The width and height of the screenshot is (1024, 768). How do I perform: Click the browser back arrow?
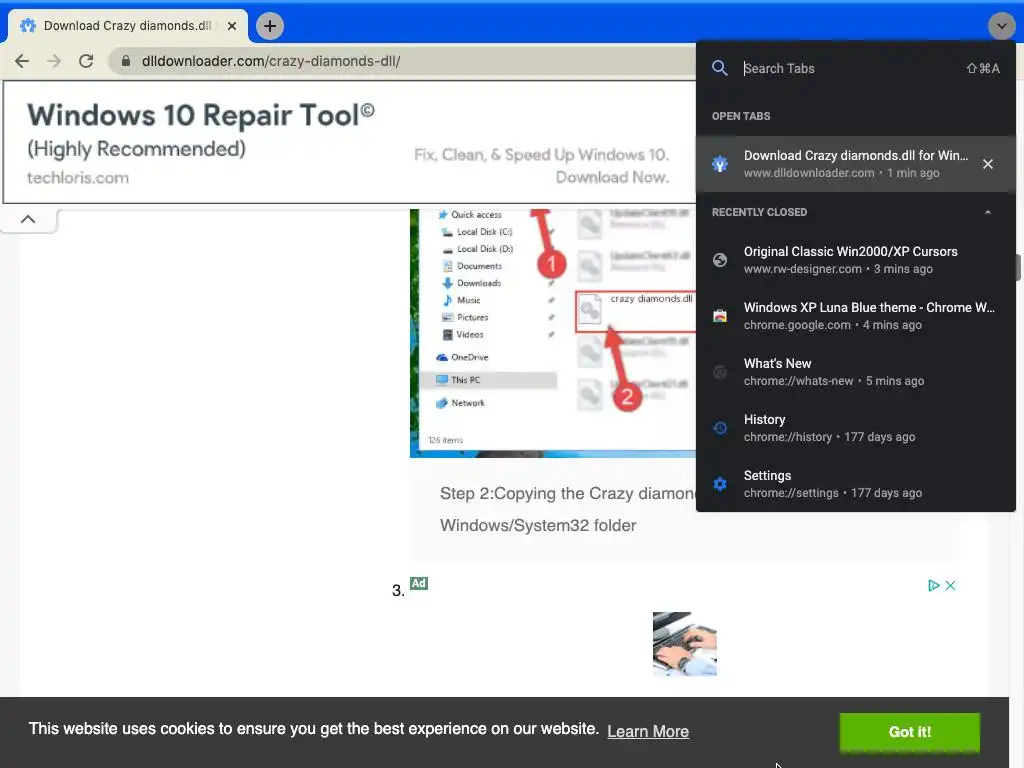[x=22, y=61]
